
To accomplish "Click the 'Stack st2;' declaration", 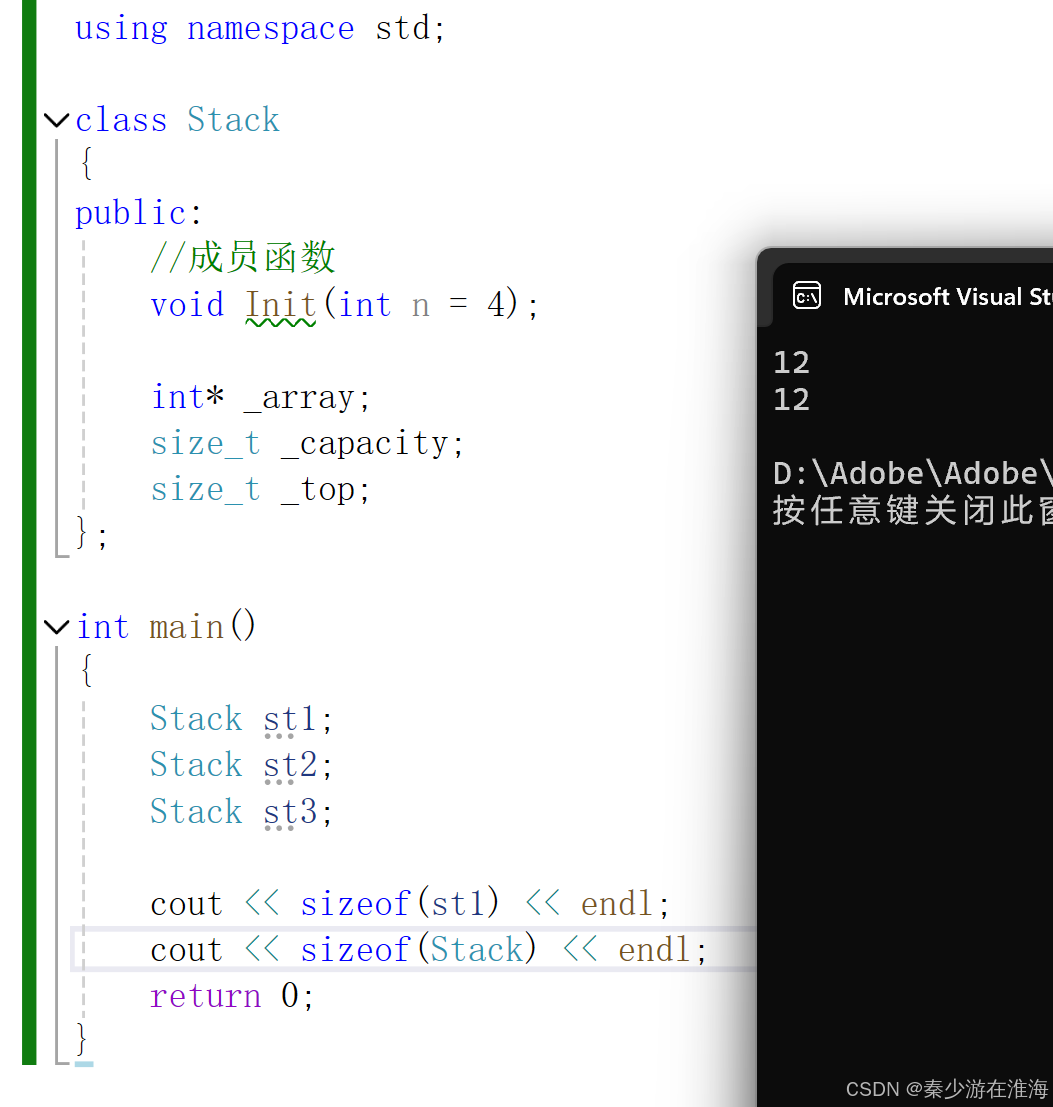I will pos(241,765).
